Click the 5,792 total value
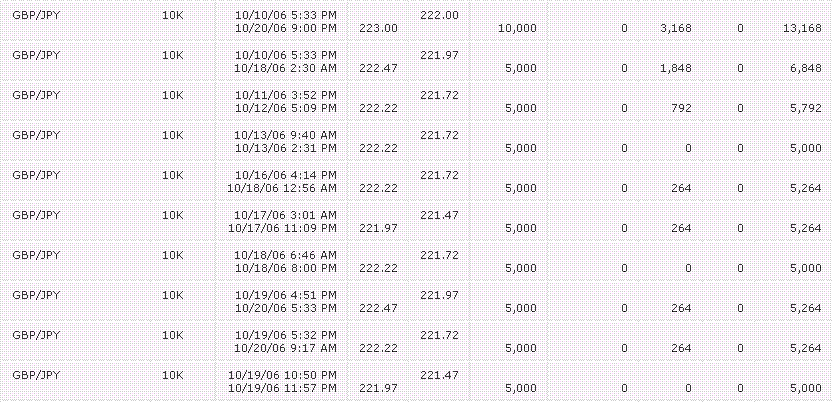This screenshot has width=832, height=402. [805, 108]
